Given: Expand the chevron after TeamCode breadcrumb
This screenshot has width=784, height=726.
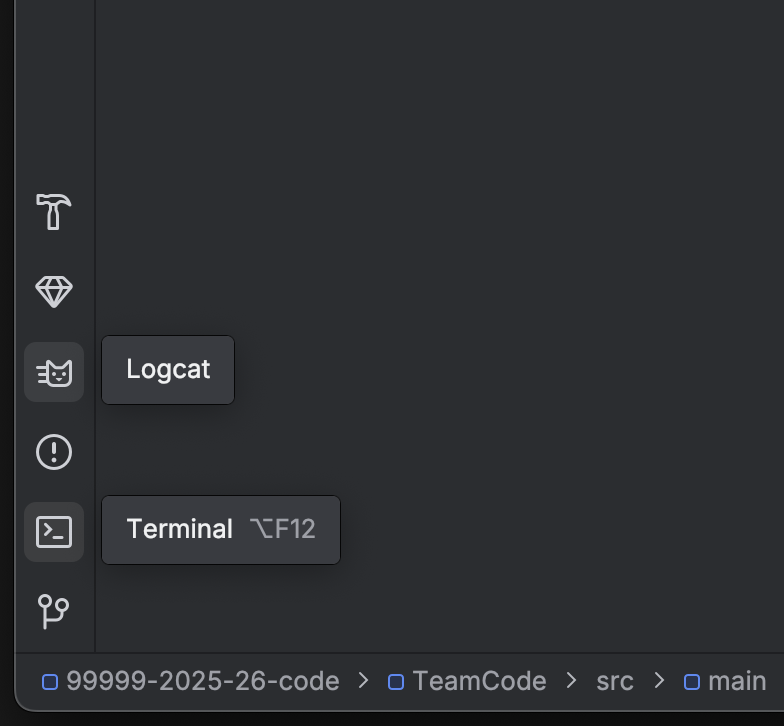Looking at the screenshot, I should tap(571, 681).
